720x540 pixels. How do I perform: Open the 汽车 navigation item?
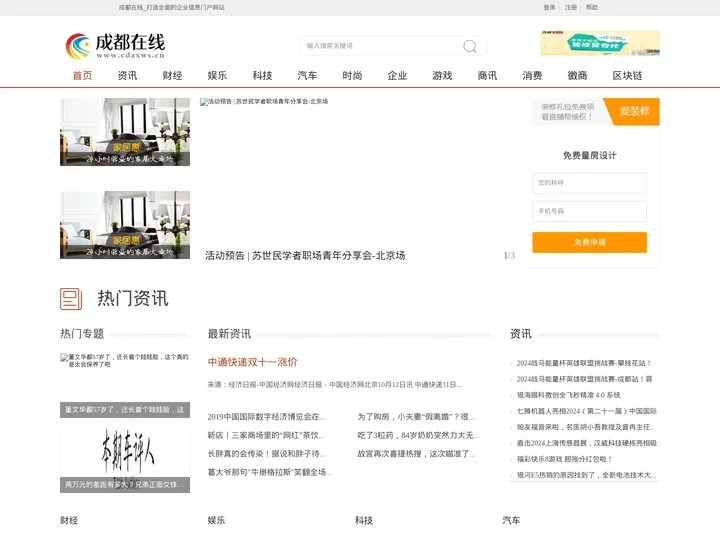(307, 76)
